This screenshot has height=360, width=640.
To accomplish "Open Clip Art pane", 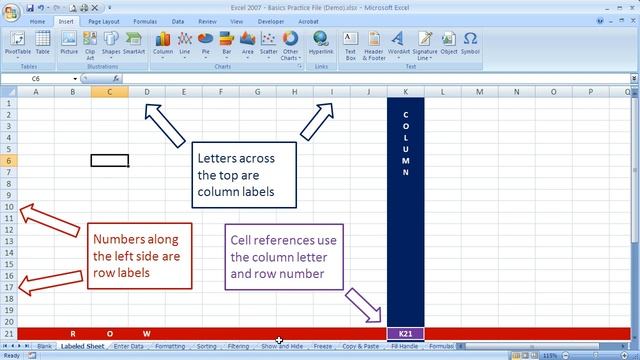I will (90, 46).
